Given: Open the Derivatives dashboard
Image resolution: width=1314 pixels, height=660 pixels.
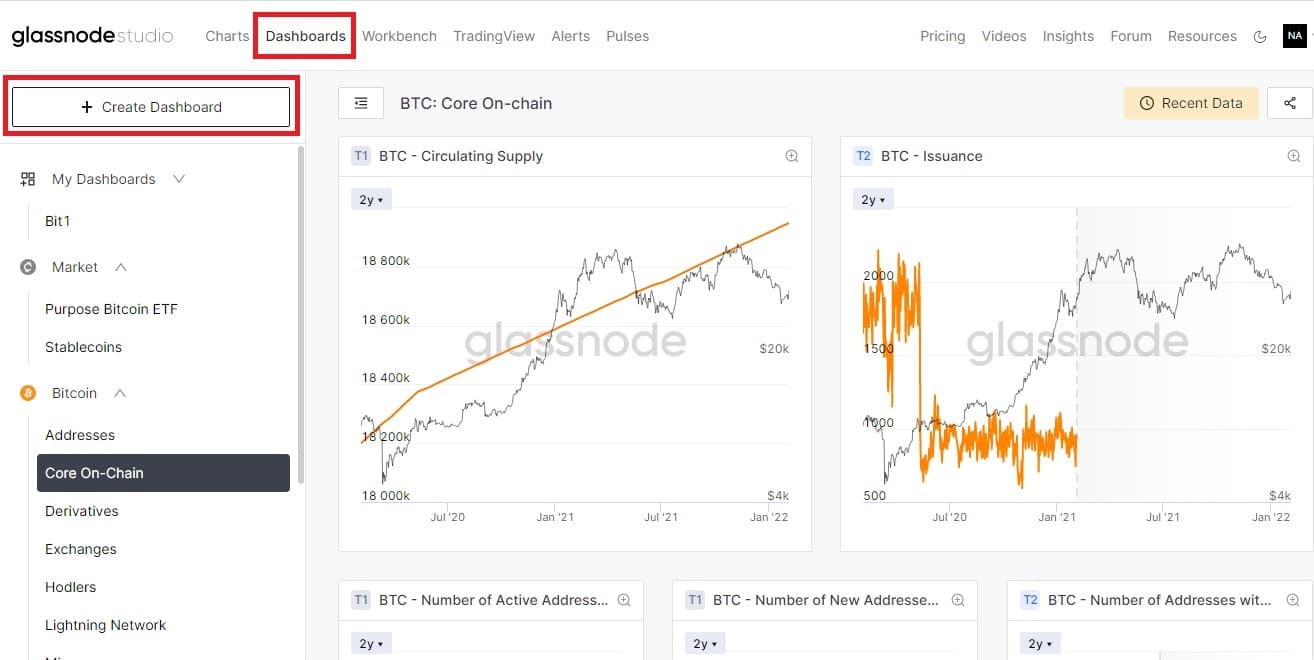Looking at the screenshot, I should [82, 511].
